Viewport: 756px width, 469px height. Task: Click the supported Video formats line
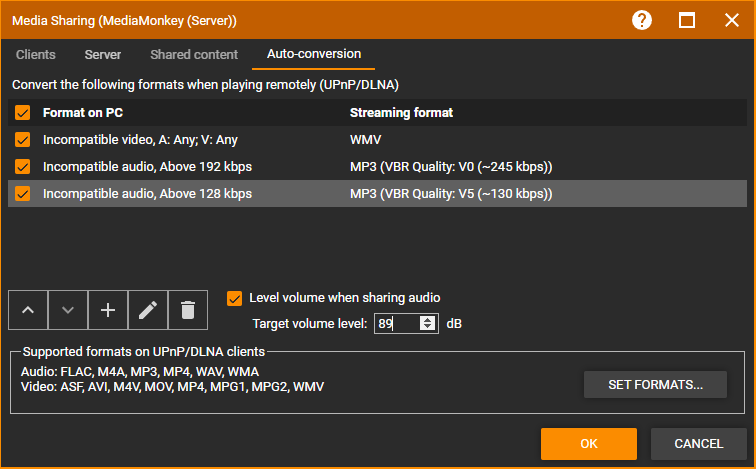173,387
